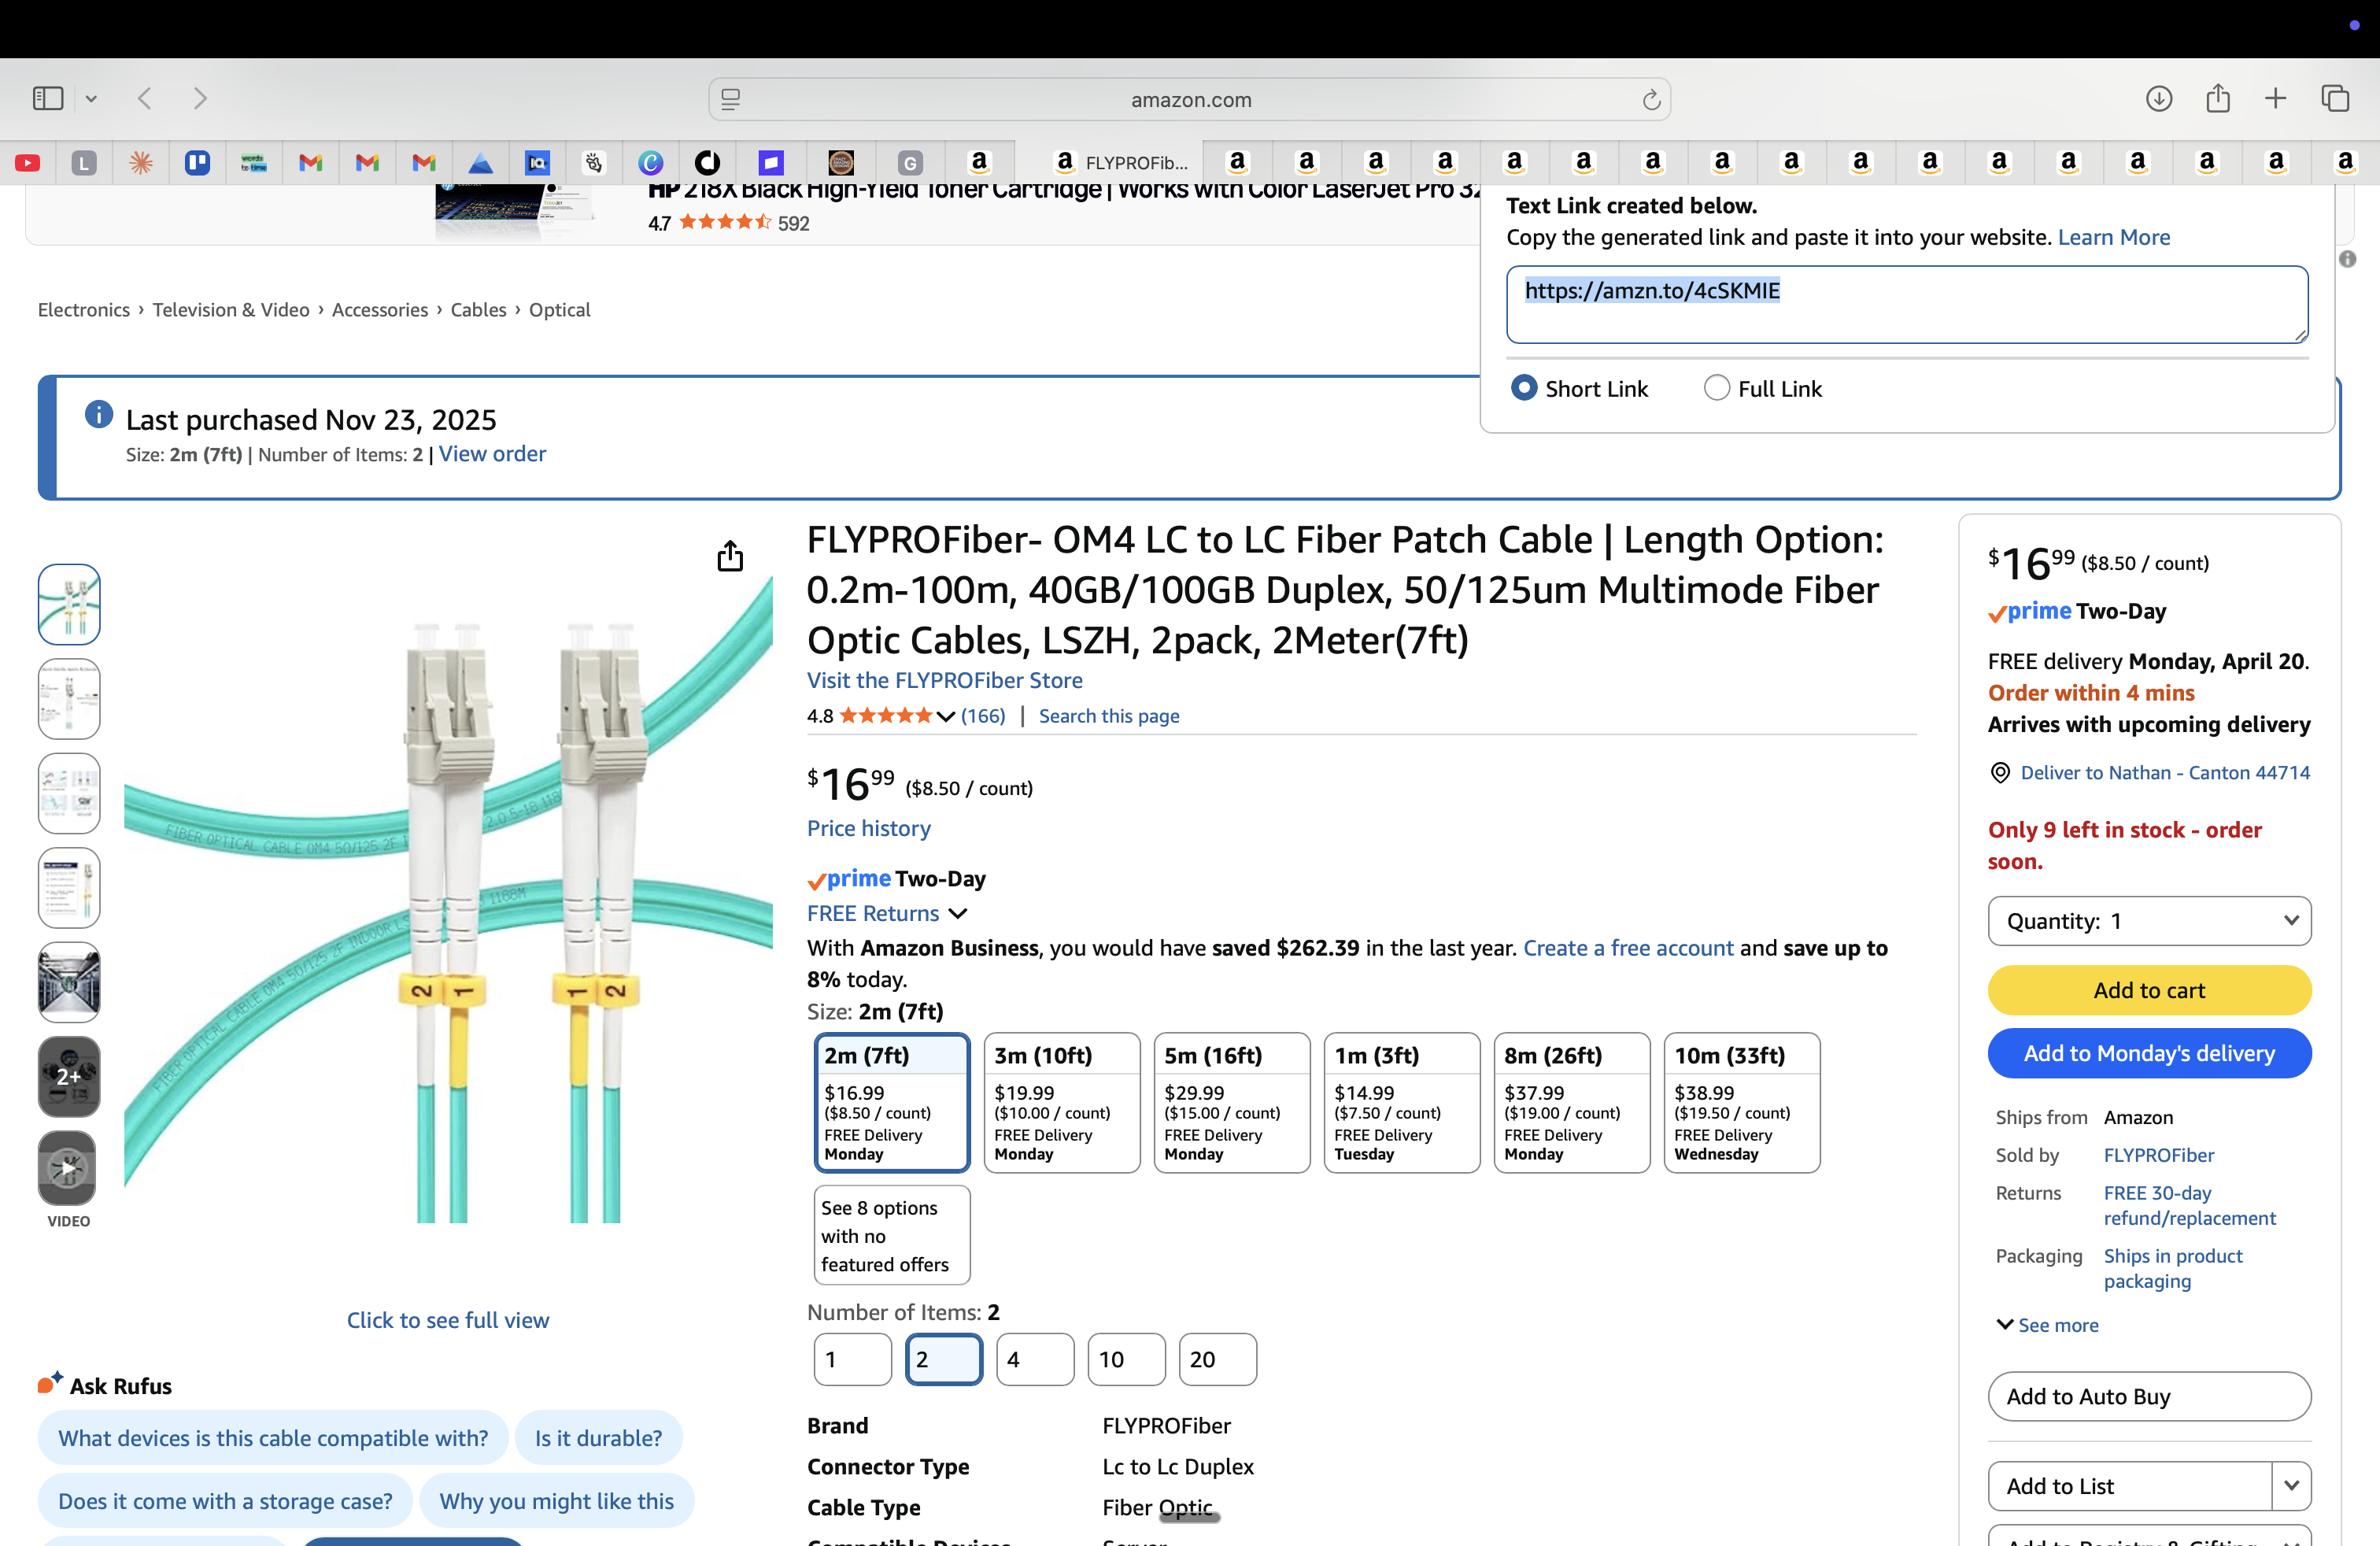
Task: Navigate to Accessories breadcrumb
Action: tap(380, 309)
